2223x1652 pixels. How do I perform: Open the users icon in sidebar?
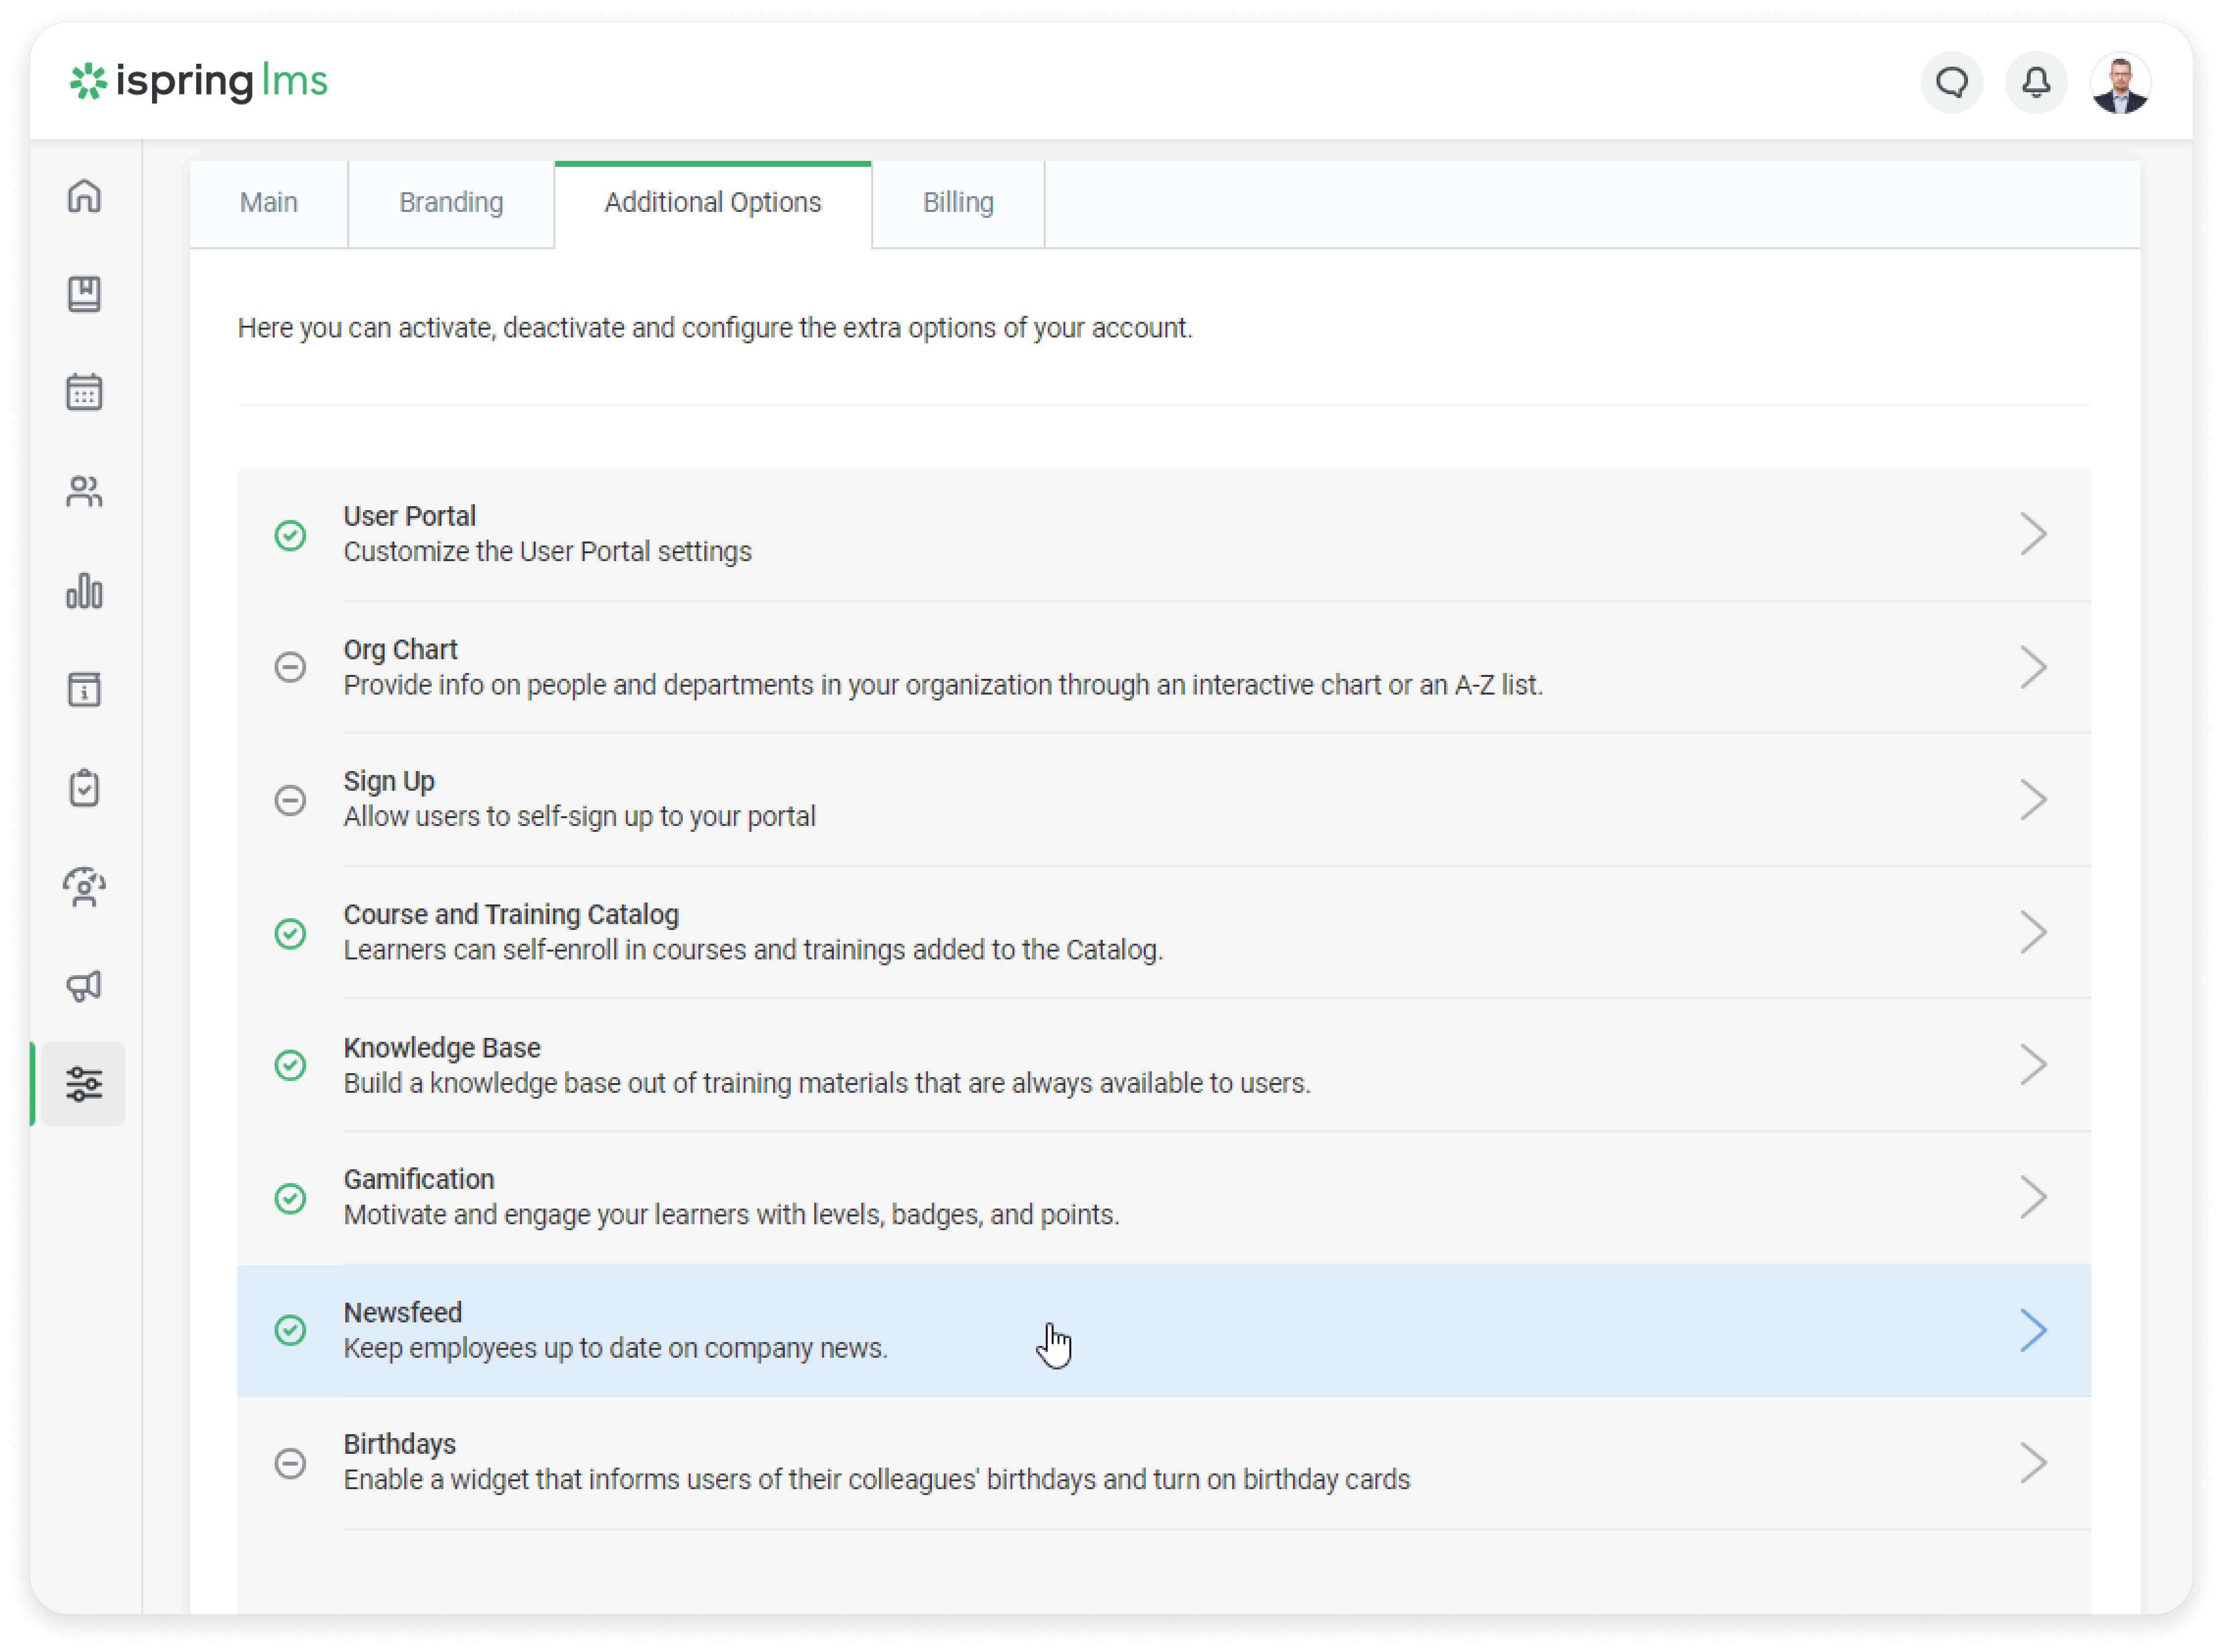(x=84, y=491)
